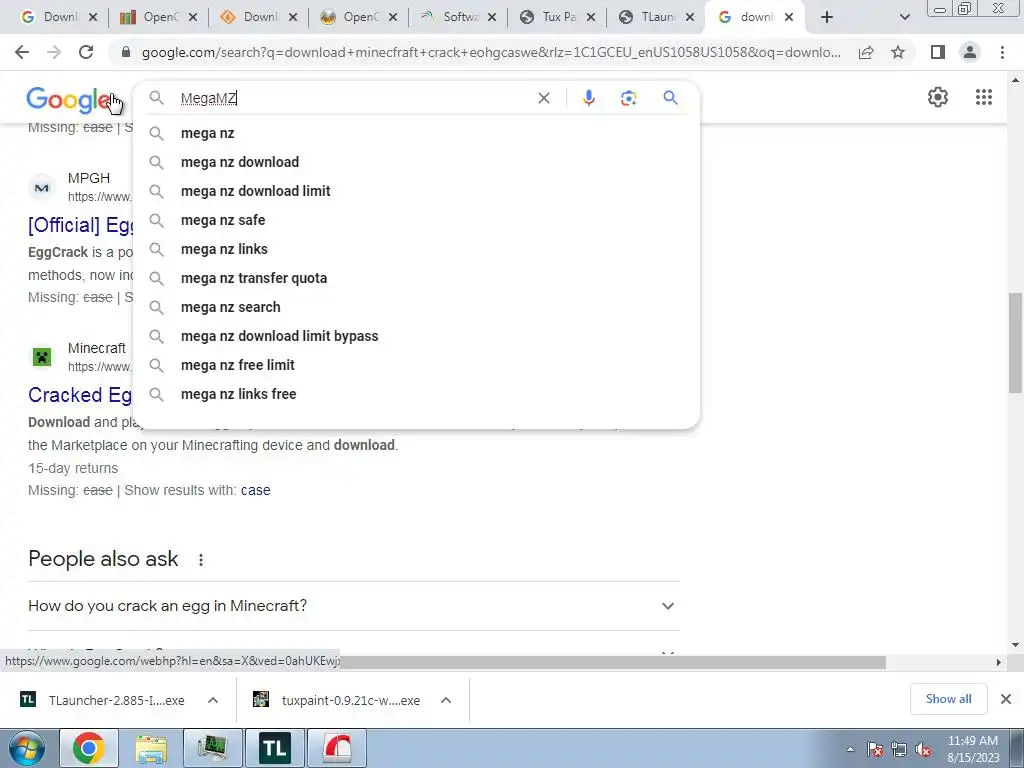Open the '[Official] Egg' MPGH result link
The height and width of the screenshot is (768, 1024).
pyautogui.click(x=80, y=225)
